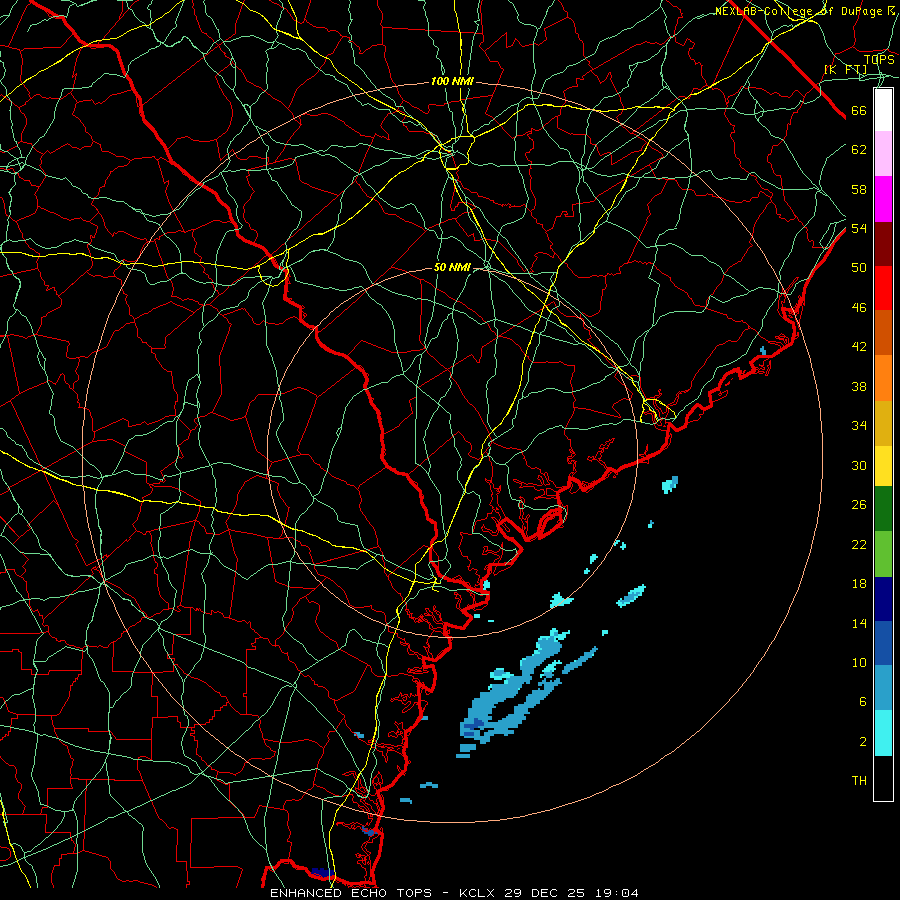Click the navy 14 kft legend swatch
The image size is (900, 900).
pos(883,599)
